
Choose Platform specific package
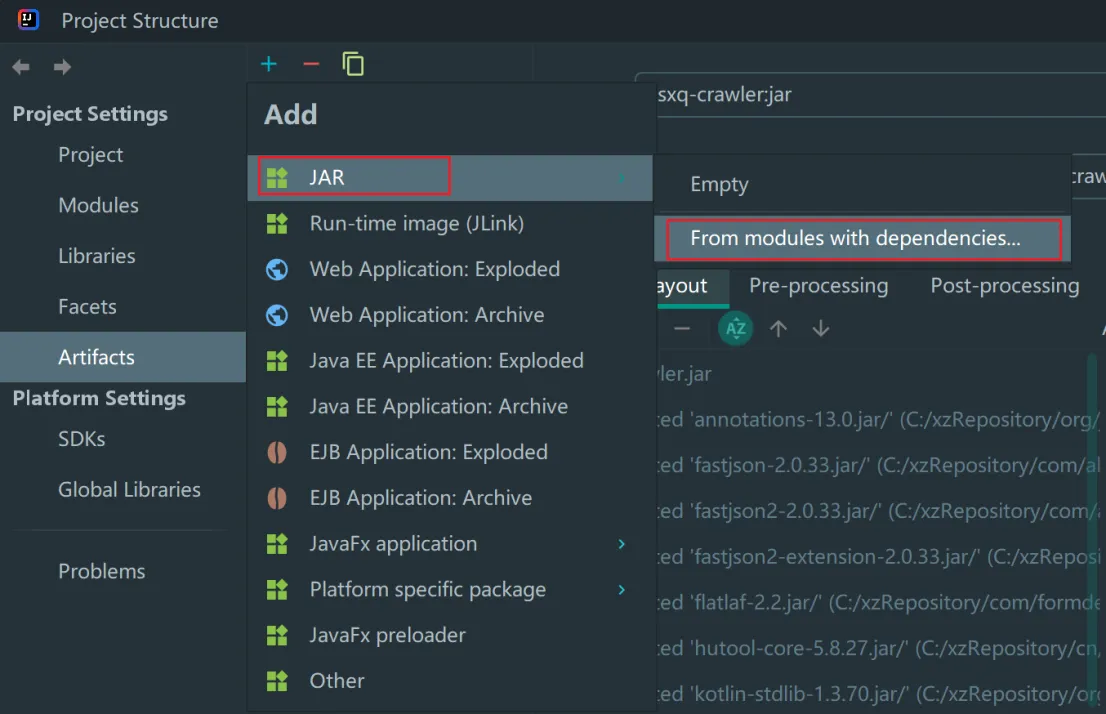[x=450, y=590]
